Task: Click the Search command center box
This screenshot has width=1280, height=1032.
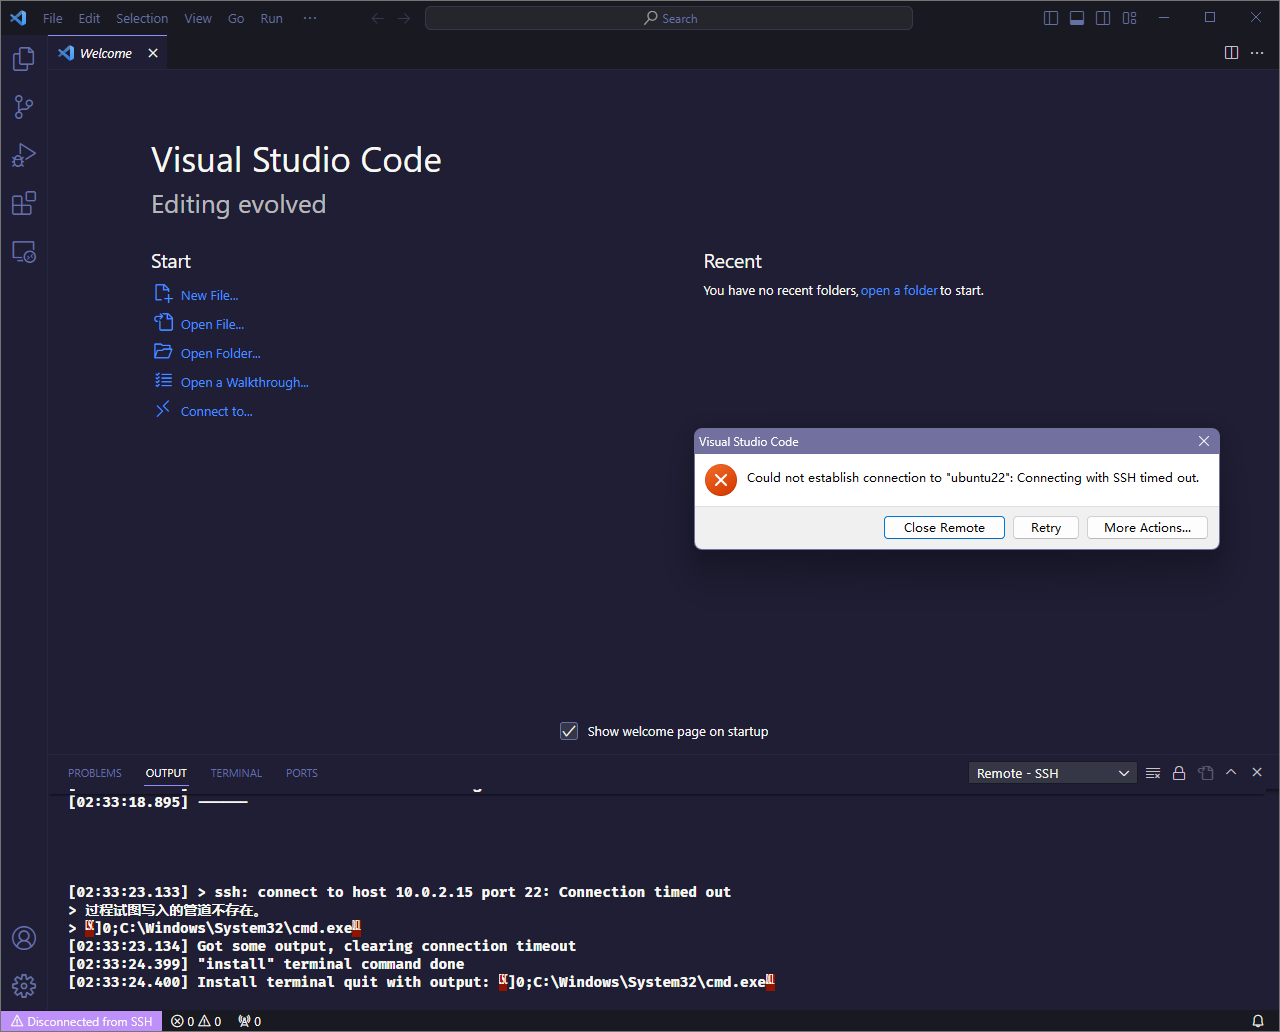Action: (669, 18)
